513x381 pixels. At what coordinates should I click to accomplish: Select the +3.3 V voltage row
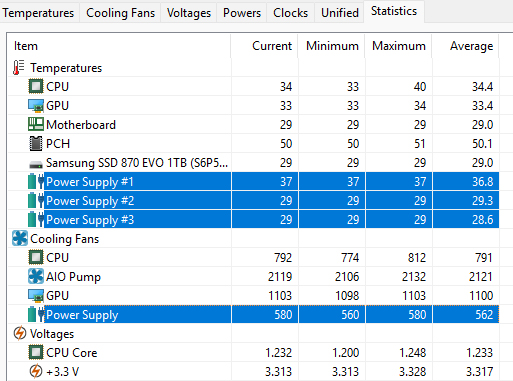click(254, 371)
